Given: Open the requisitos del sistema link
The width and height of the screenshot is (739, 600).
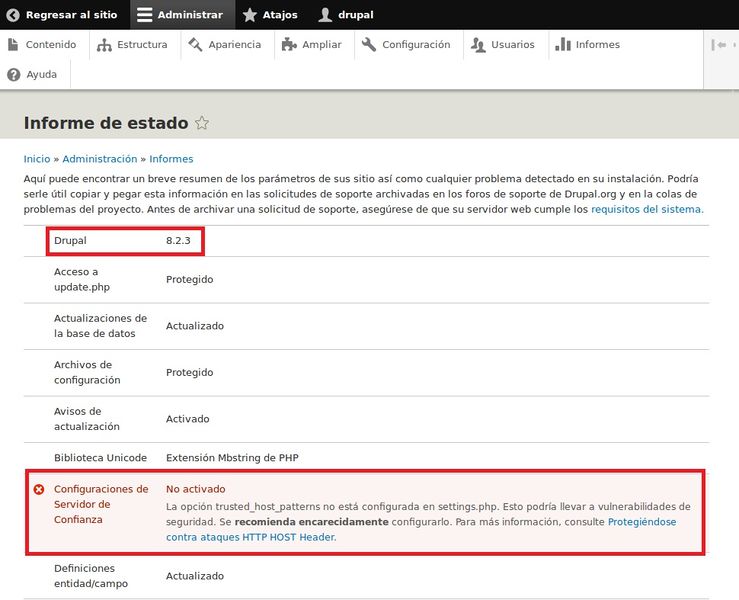Looking at the screenshot, I should 647,209.
